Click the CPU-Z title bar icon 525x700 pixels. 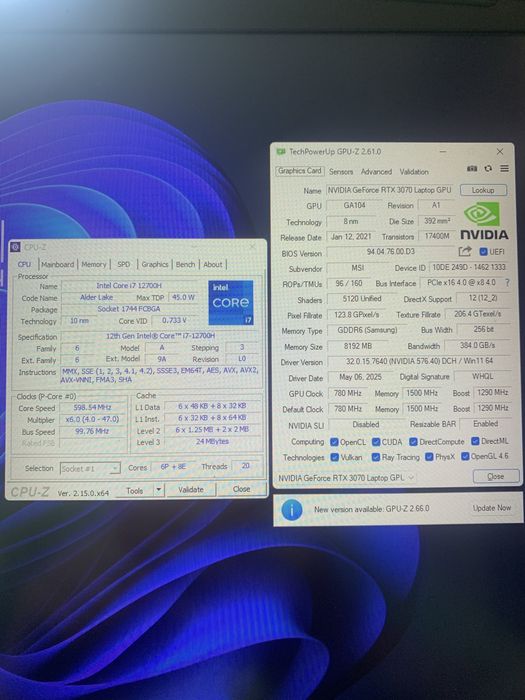[15, 247]
